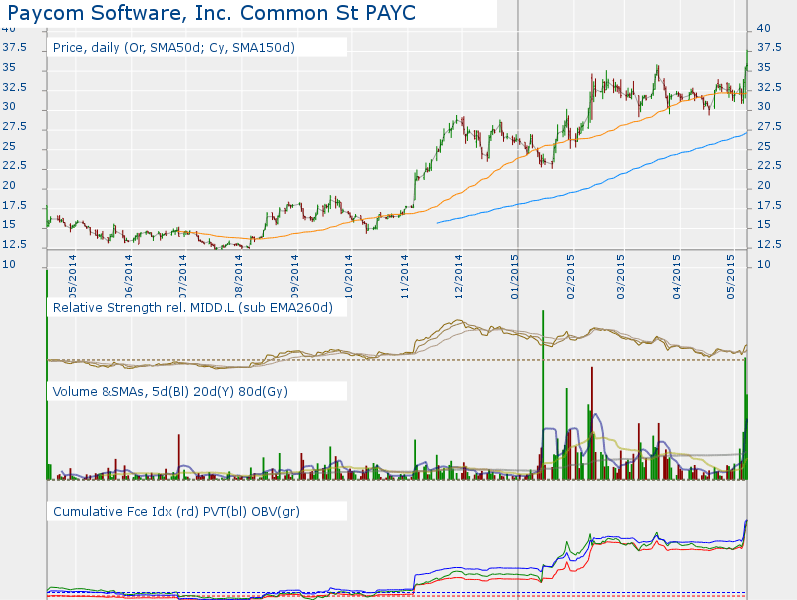797x600 pixels.
Task: Click the 17.5 price label on left axis
Action: [14, 205]
